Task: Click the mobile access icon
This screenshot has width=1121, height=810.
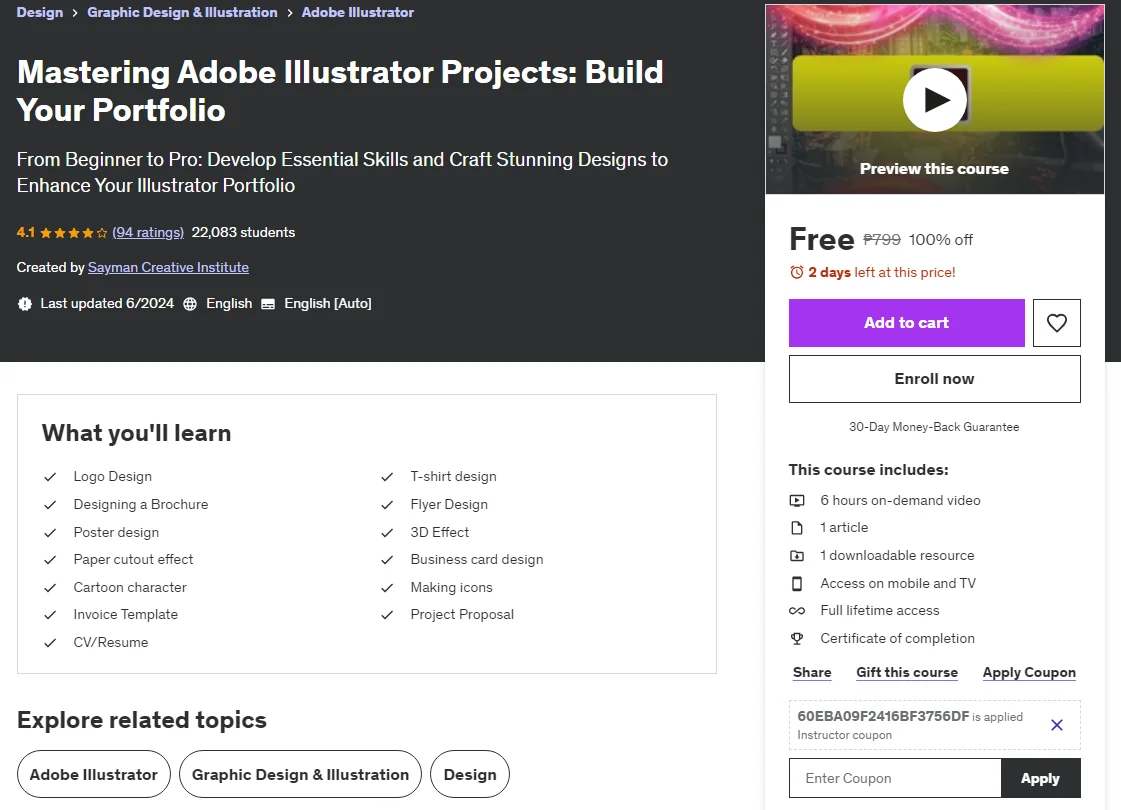Action: [796, 583]
